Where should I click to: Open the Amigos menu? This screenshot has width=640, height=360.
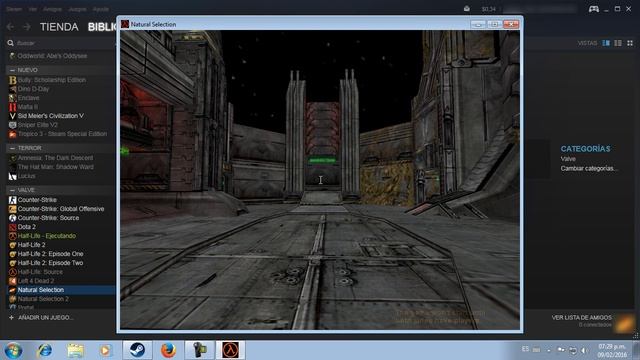[52, 9]
